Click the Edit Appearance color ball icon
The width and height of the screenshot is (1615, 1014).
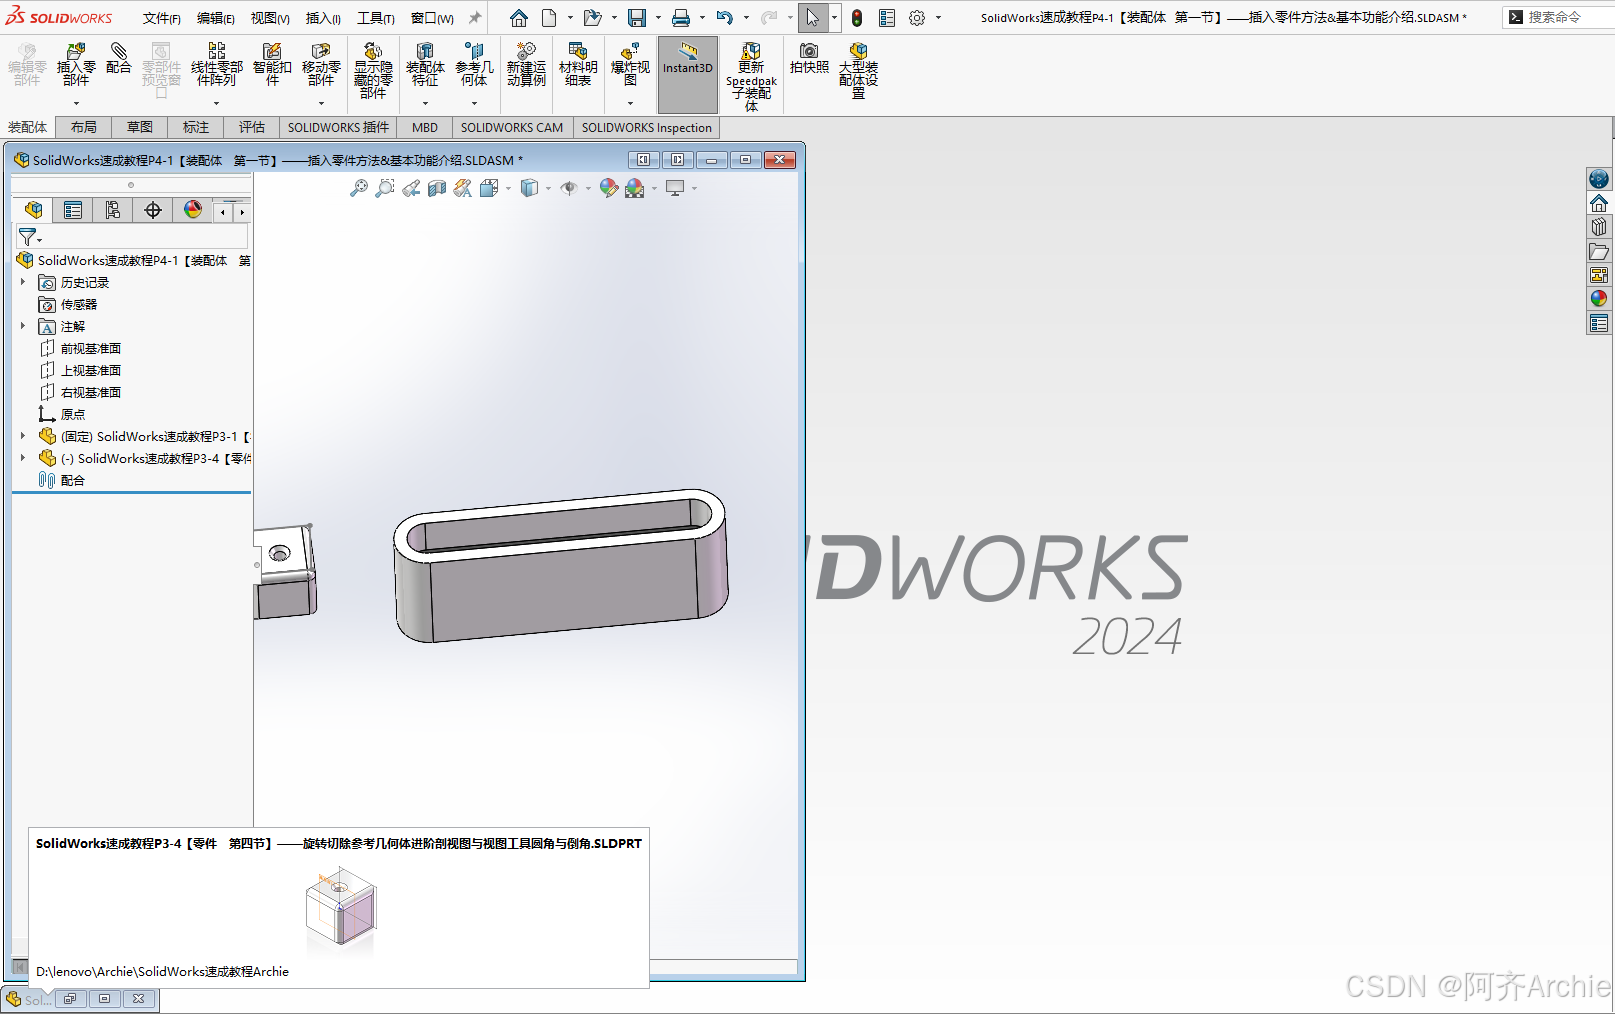[608, 188]
